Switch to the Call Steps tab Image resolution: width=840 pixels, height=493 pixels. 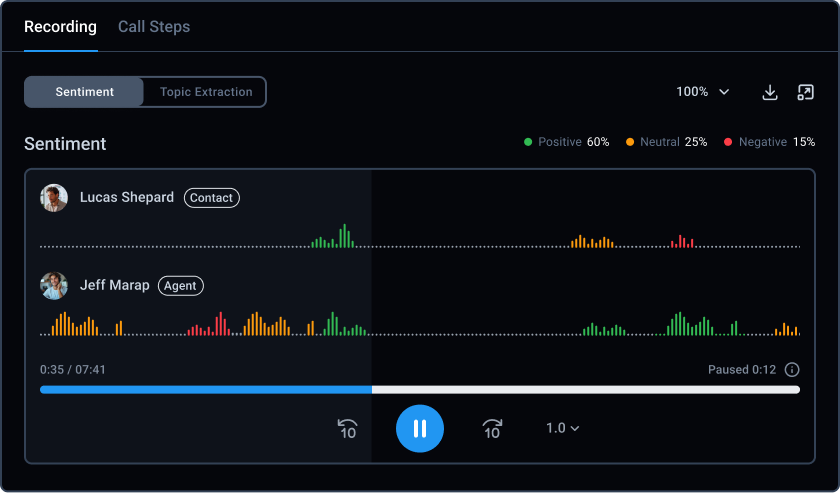[154, 27]
